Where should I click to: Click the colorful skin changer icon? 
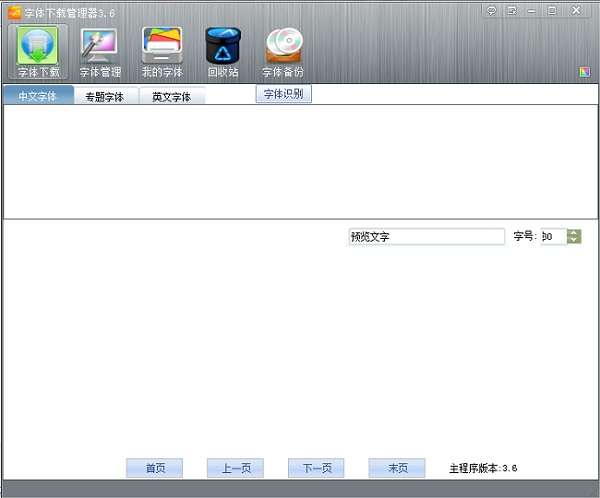click(x=584, y=72)
